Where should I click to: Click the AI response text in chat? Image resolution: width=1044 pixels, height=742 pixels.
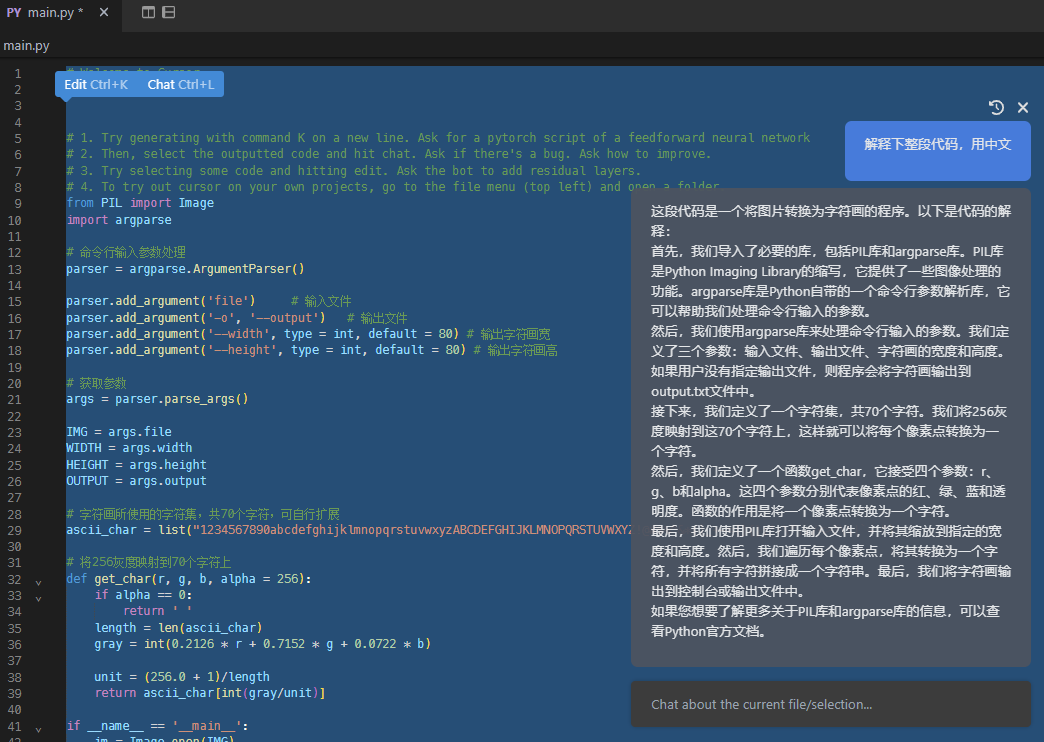831,422
